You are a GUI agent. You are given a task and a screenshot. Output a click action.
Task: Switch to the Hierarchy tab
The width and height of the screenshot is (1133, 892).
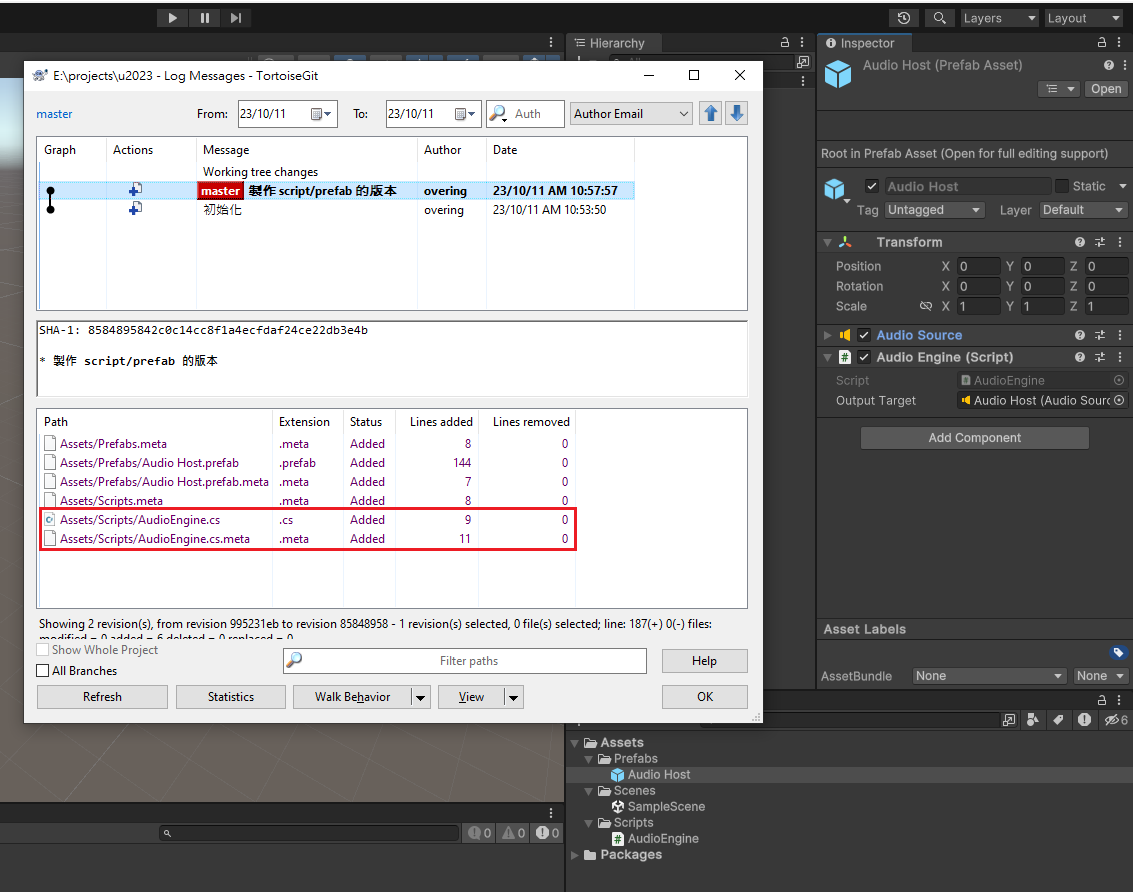coord(614,42)
